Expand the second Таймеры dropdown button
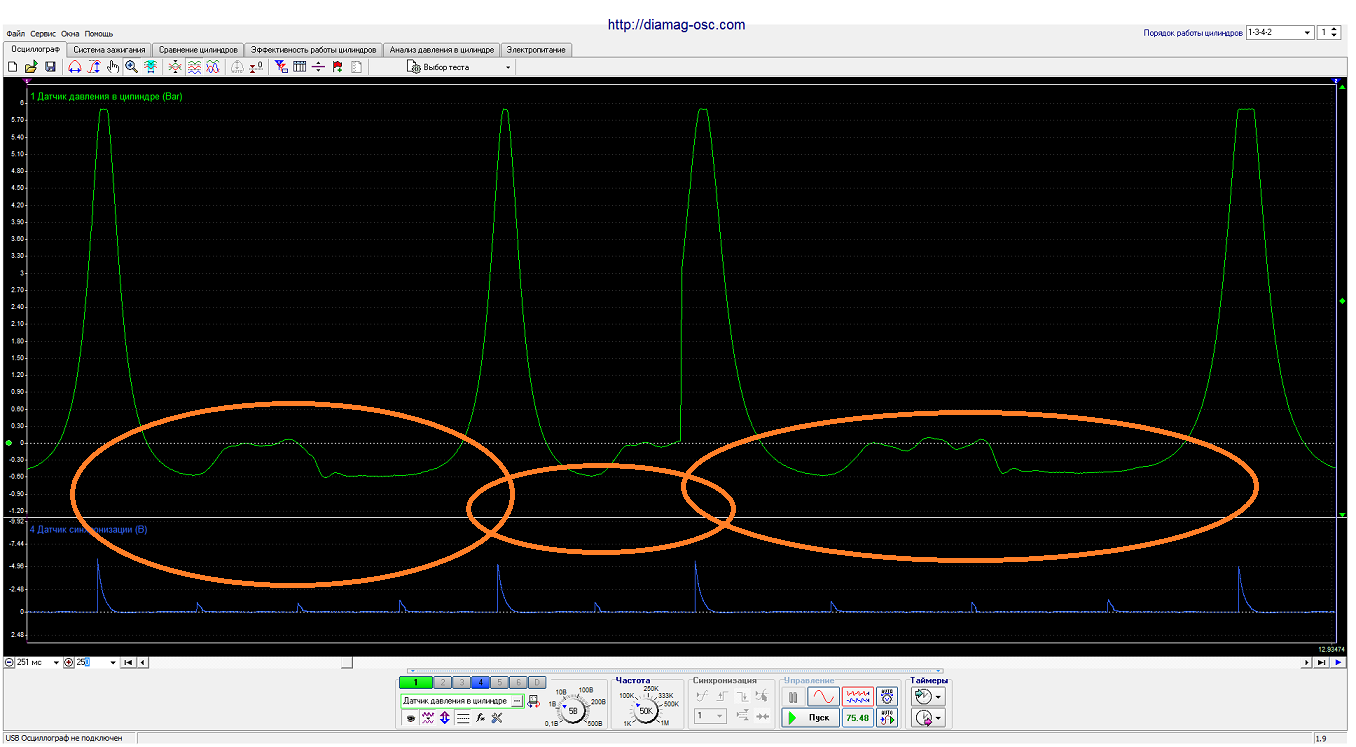 pos(928,718)
